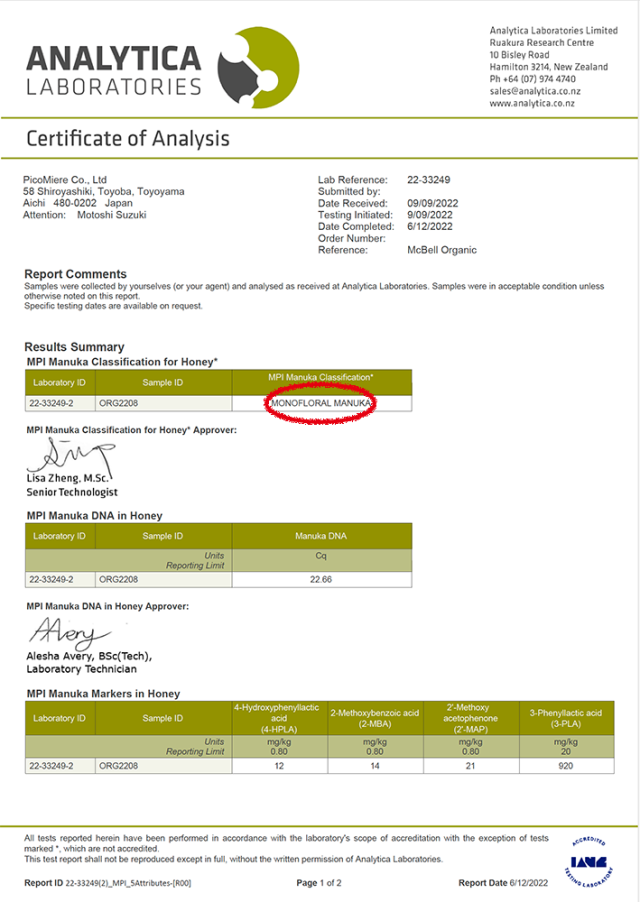Screen dimensions: 640x902
Task: Select Lab Reference value '22-33249'
Action: point(428,179)
